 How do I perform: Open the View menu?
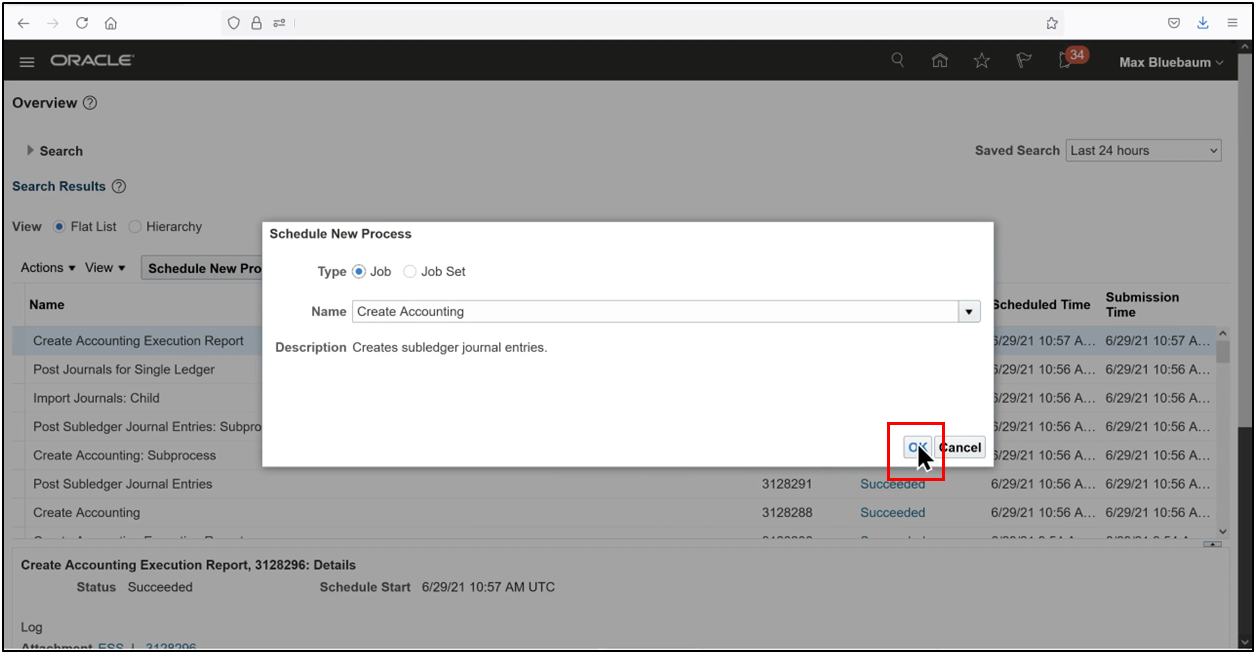(x=103, y=267)
